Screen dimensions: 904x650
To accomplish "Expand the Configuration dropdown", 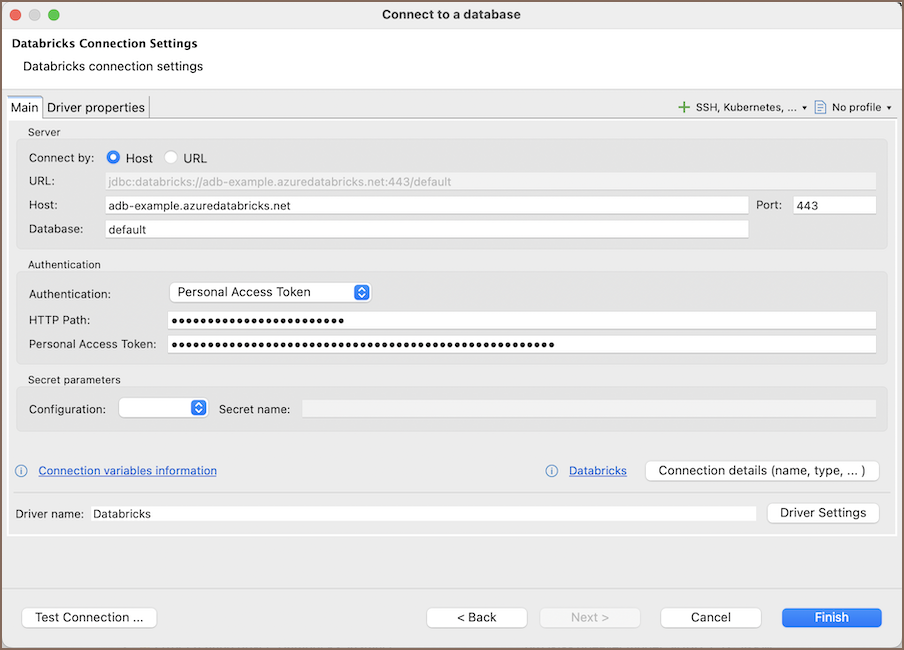I will pyautogui.click(x=163, y=408).
